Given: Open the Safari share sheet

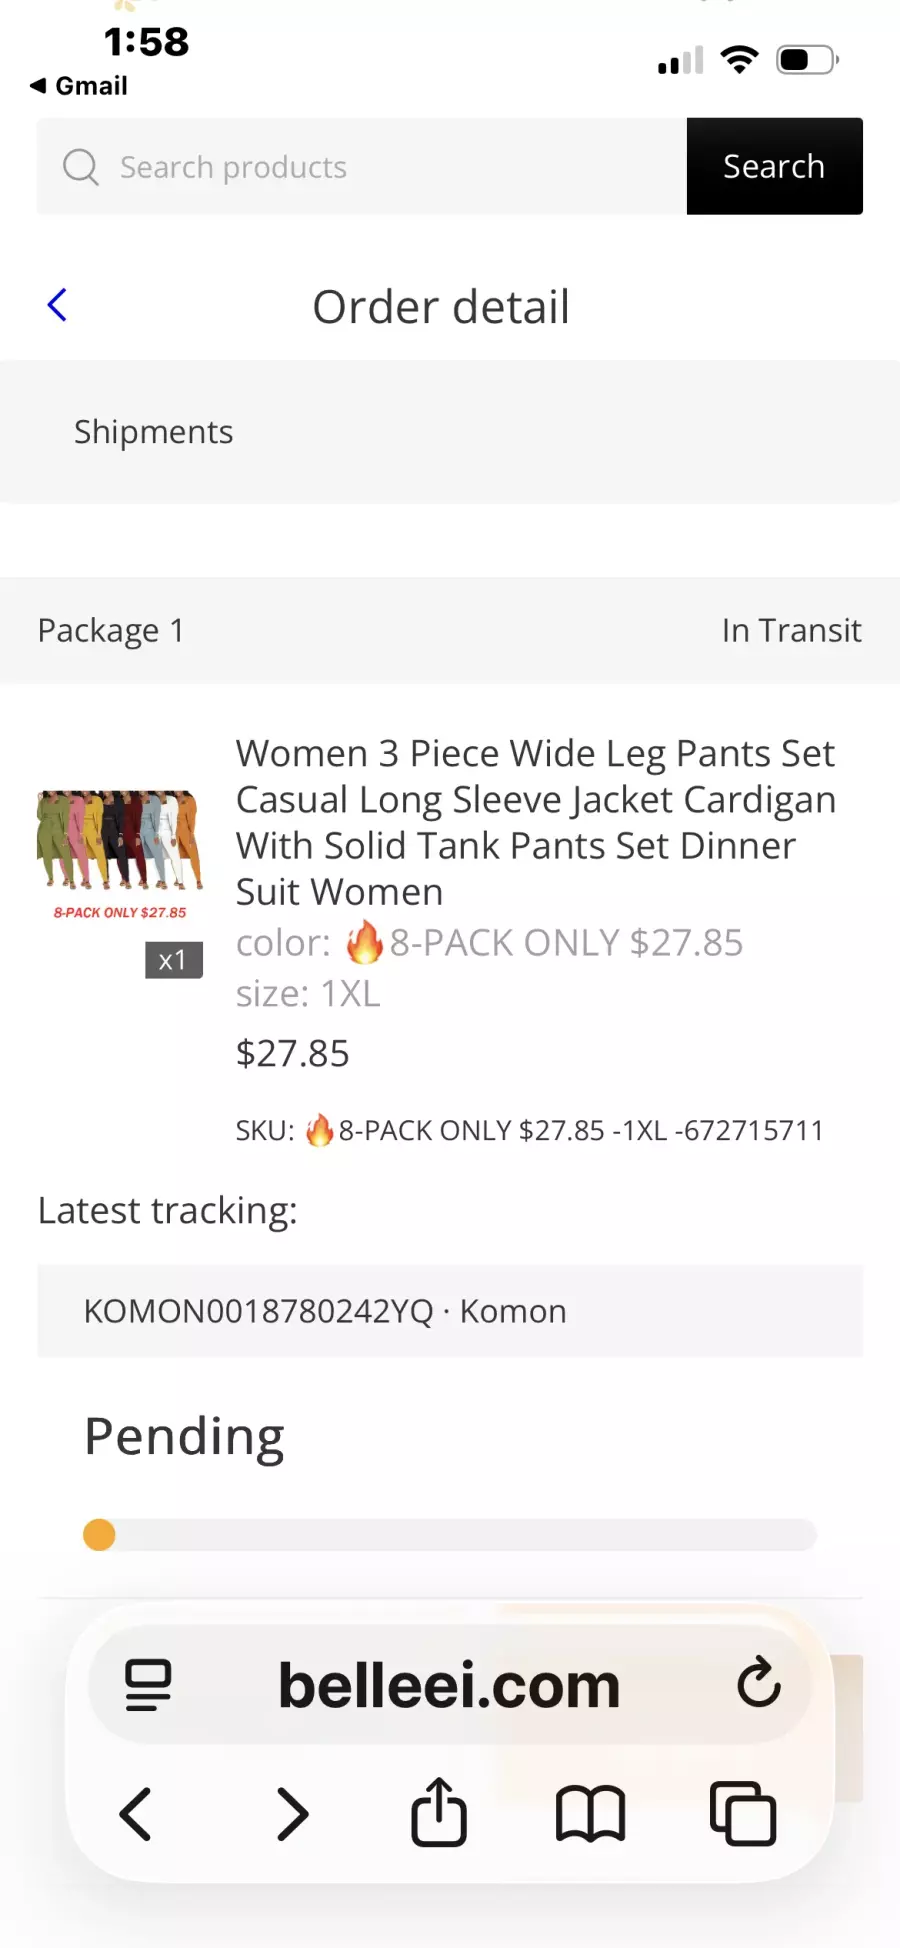Looking at the screenshot, I should (439, 1812).
